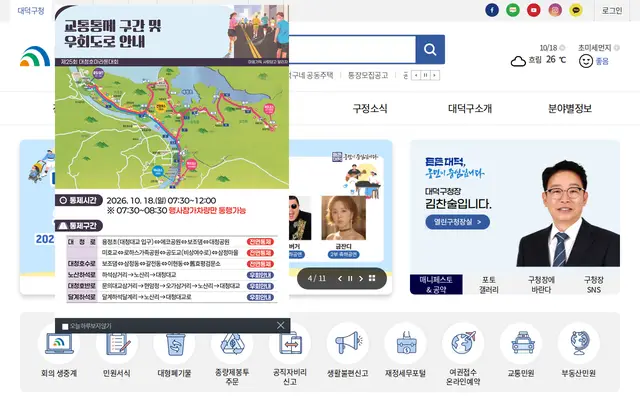Select the 구청장에 바란다 tab

[x=541, y=284]
